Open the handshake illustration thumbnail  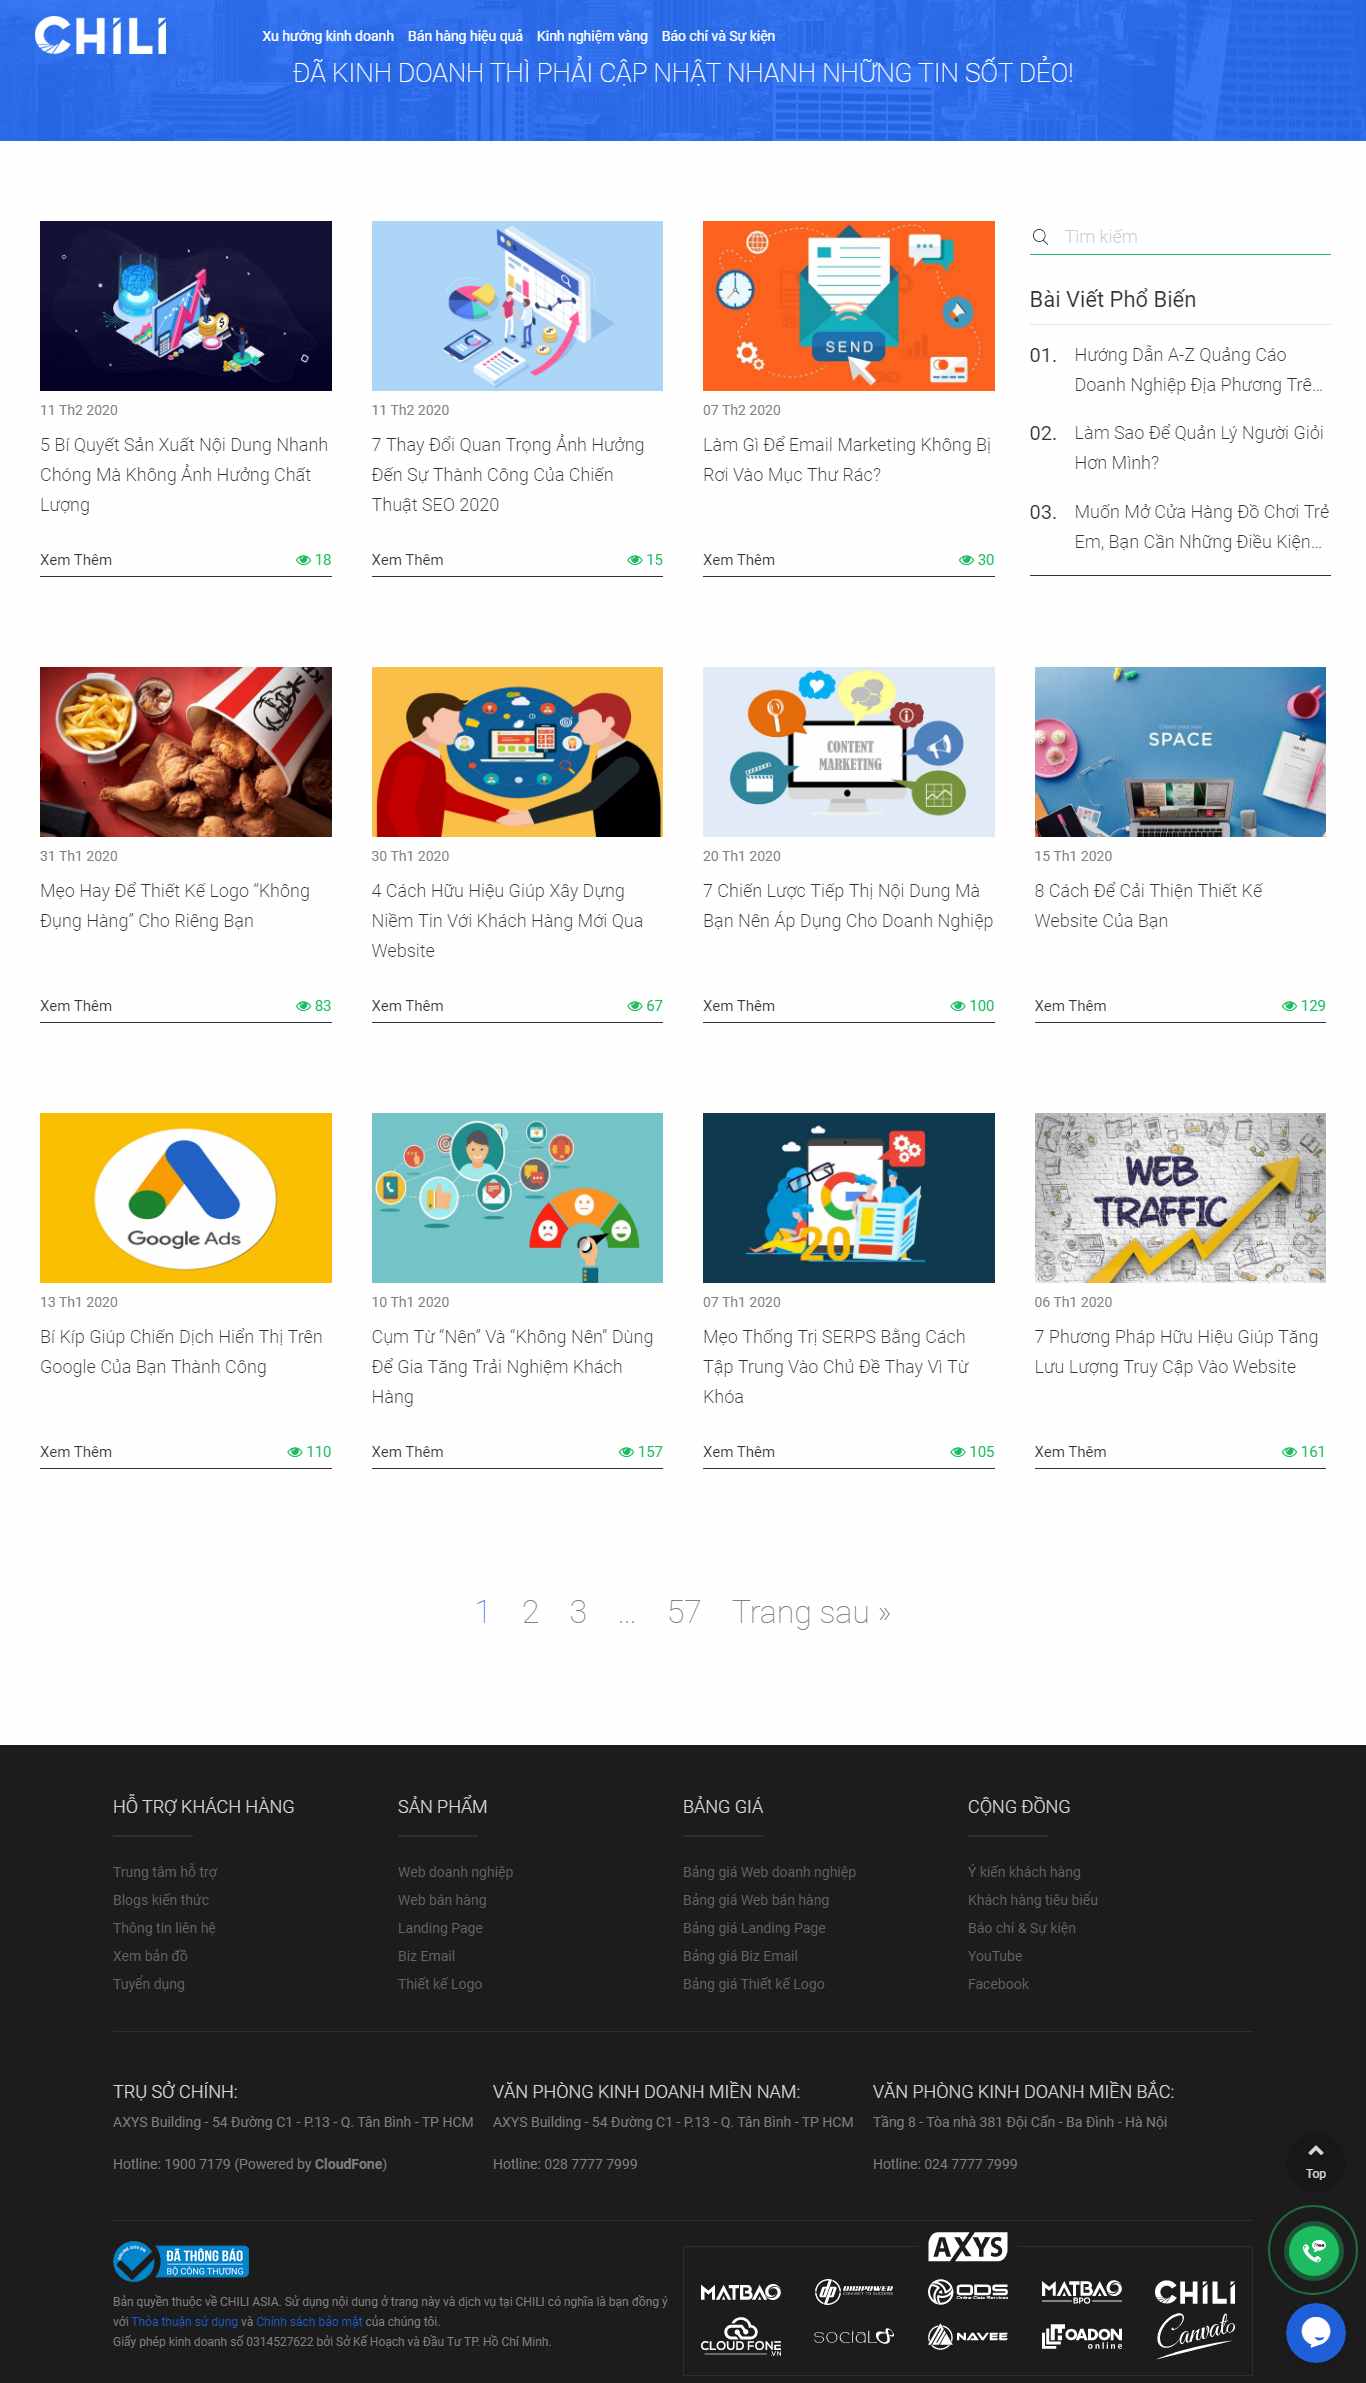point(517,752)
